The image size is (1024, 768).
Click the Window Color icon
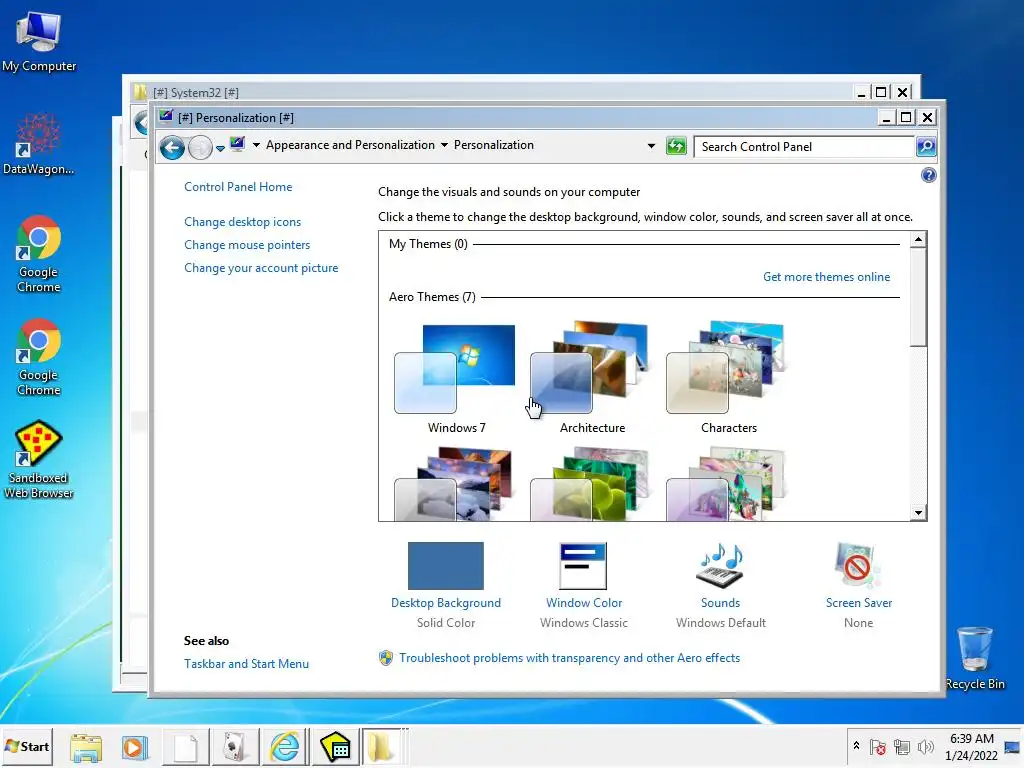583,566
